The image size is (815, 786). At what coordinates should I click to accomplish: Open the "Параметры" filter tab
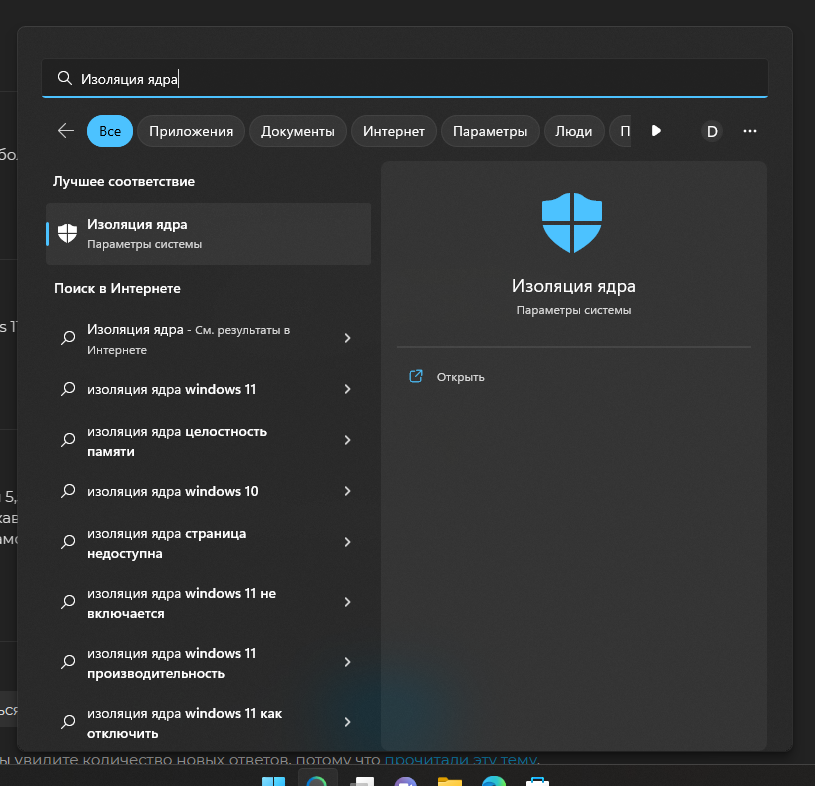click(490, 131)
